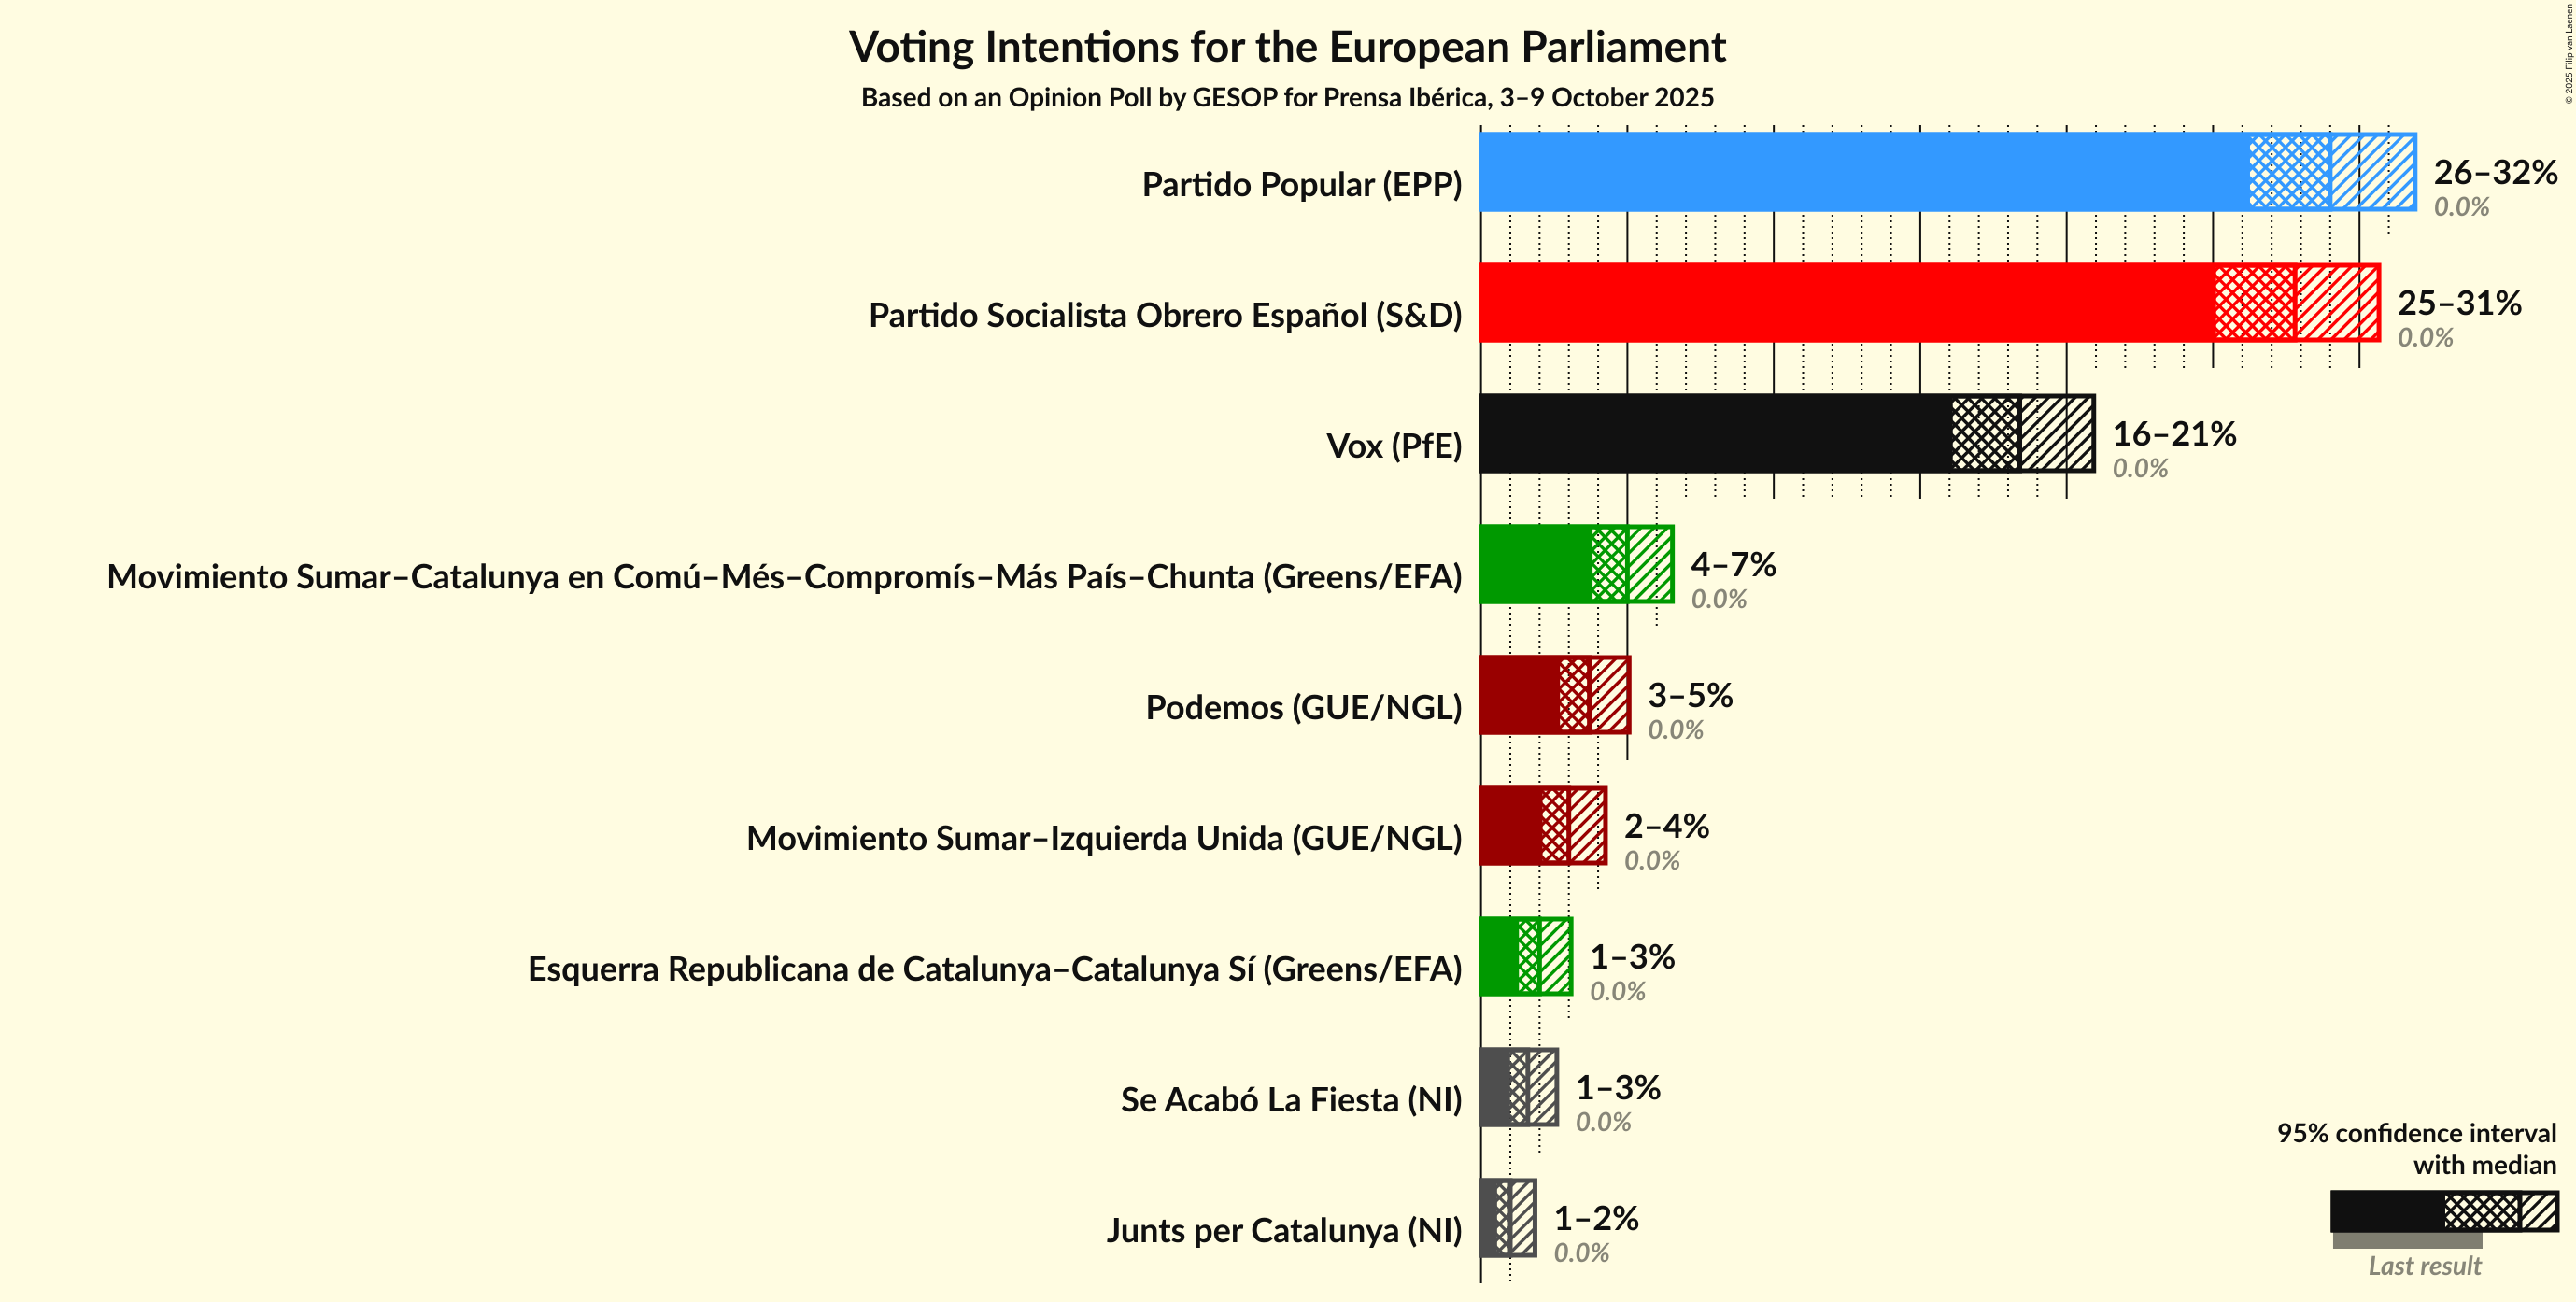The image size is (2576, 1302).
Task: Click the chart title 'Voting Intentions for the European Parliament'
Action: coord(1287,47)
